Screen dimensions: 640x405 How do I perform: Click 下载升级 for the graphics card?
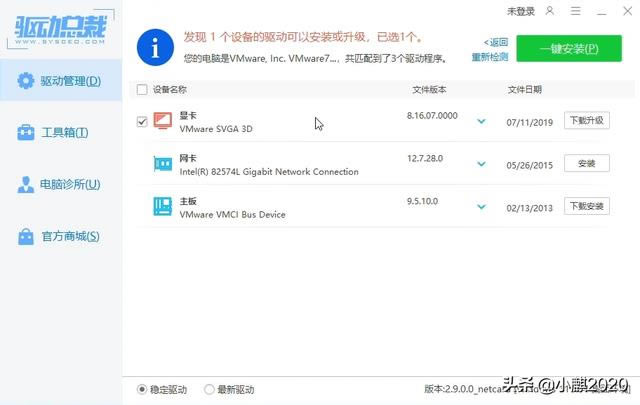coord(587,120)
